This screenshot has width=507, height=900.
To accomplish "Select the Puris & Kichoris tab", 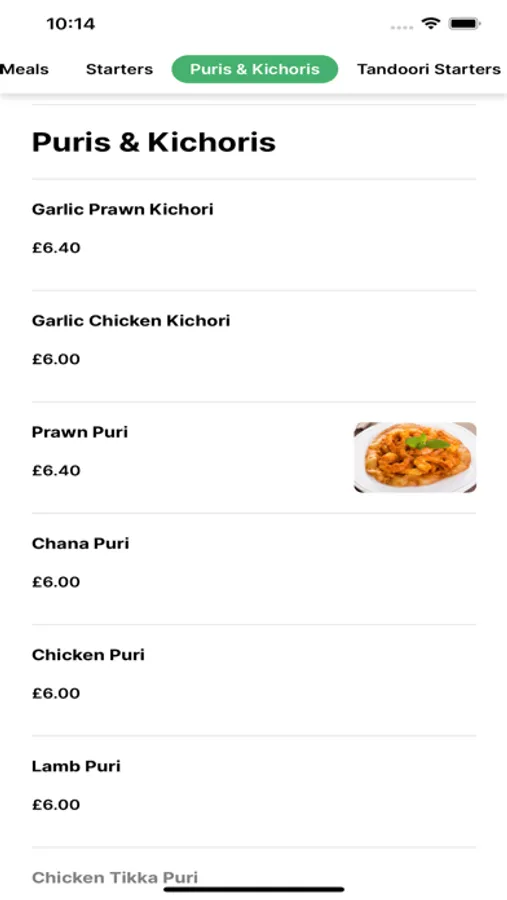I will pos(255,69).
